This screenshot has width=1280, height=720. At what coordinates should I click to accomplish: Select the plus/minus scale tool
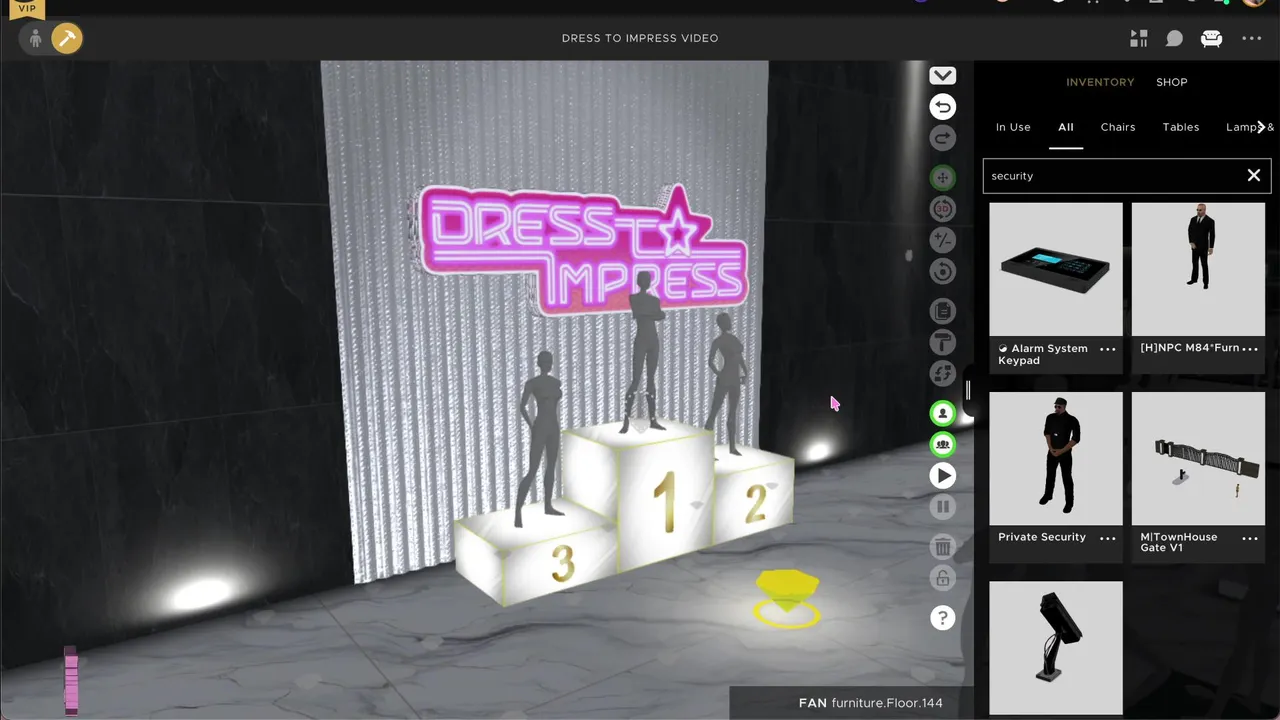click(x=942, y=240)
